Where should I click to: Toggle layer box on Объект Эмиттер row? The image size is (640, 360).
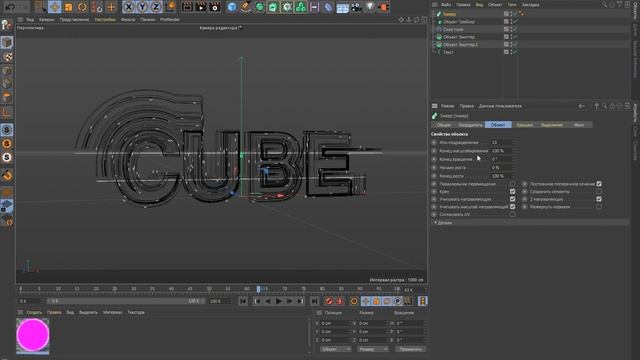(506, 37)
